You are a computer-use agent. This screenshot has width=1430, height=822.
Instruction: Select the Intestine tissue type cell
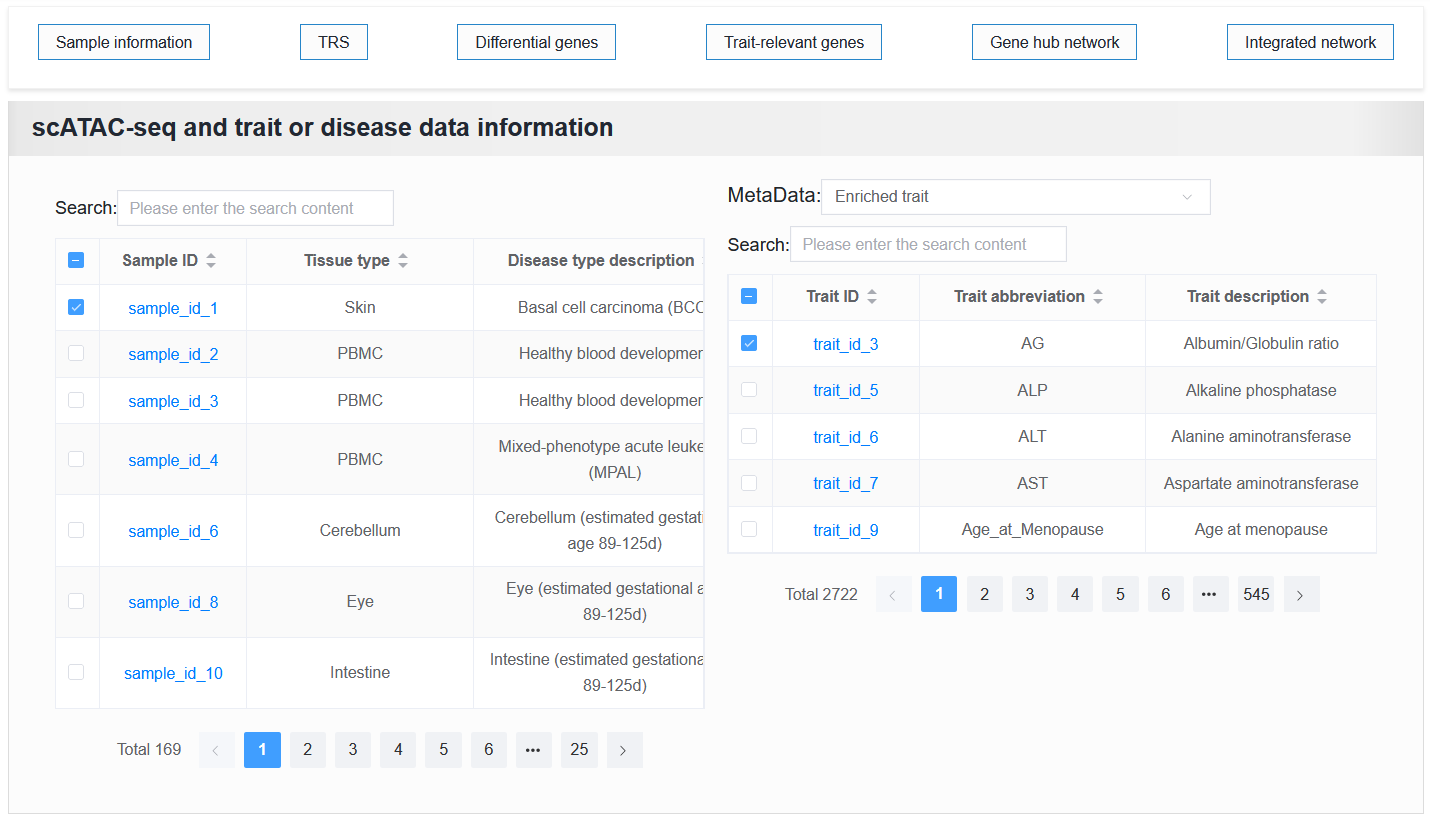point(360,672)
